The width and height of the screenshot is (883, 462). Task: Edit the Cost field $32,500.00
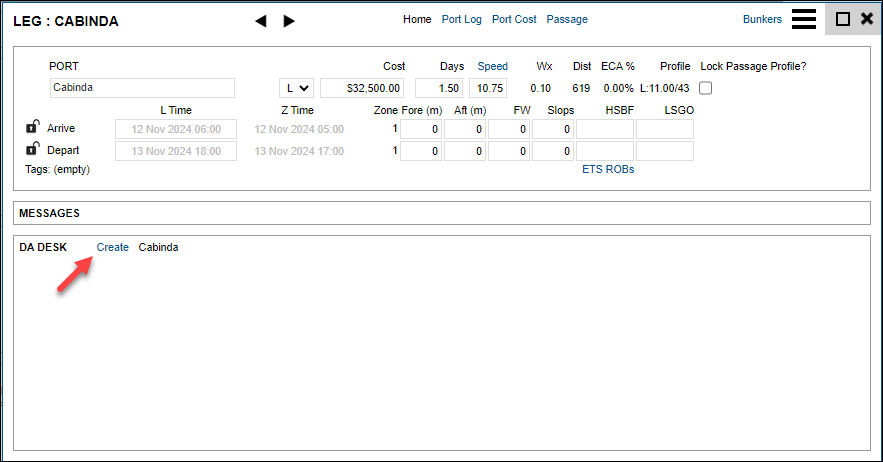[x=362, y=88]
